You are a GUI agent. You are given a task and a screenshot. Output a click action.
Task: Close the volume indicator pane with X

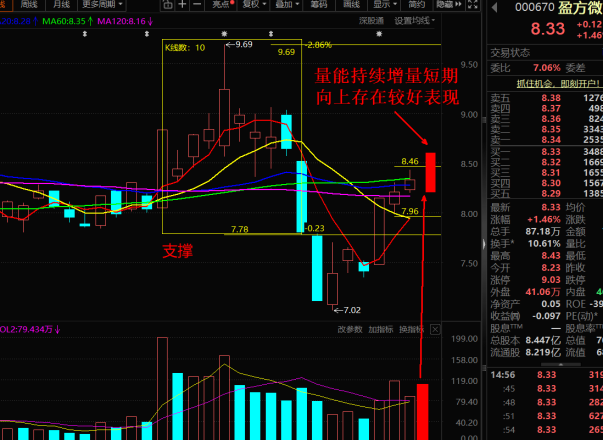pos(435,330)
